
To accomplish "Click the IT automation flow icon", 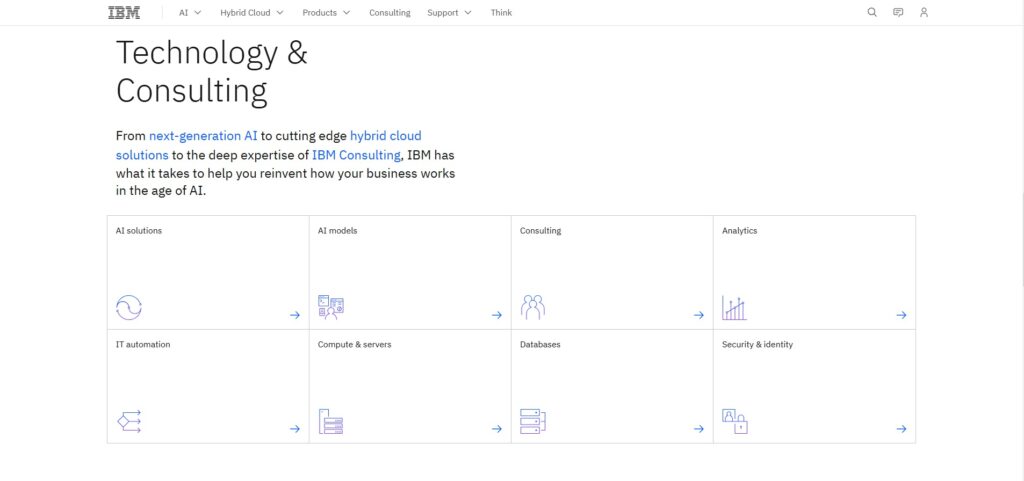I will (x=129, y=421).
